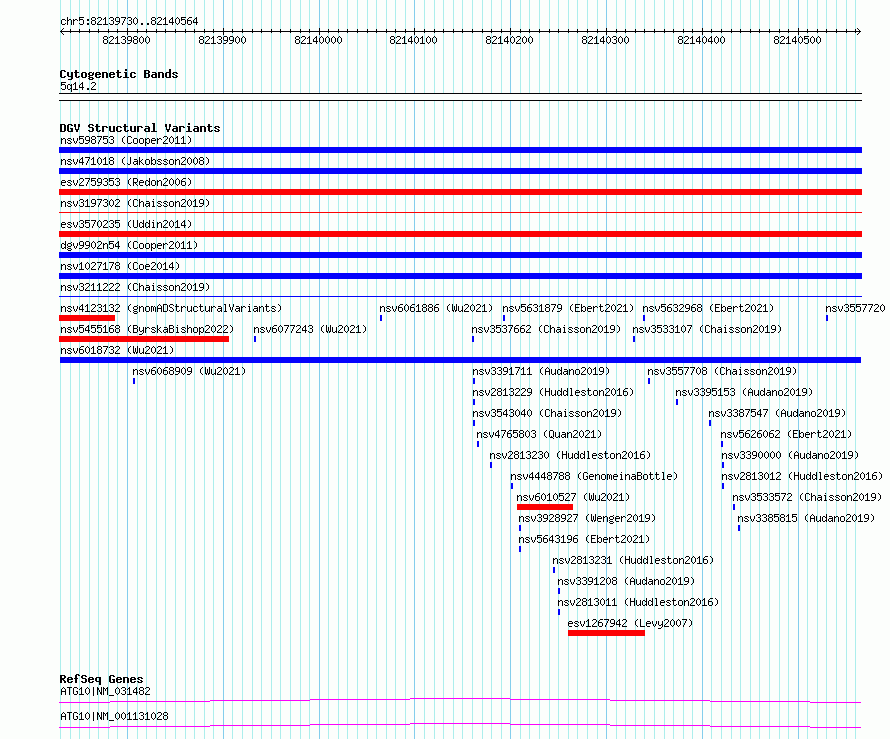The width and height of the screenshot is (890, 739).
Task: Open nsv6010527 (Wu2021) label
Action: 573,497
